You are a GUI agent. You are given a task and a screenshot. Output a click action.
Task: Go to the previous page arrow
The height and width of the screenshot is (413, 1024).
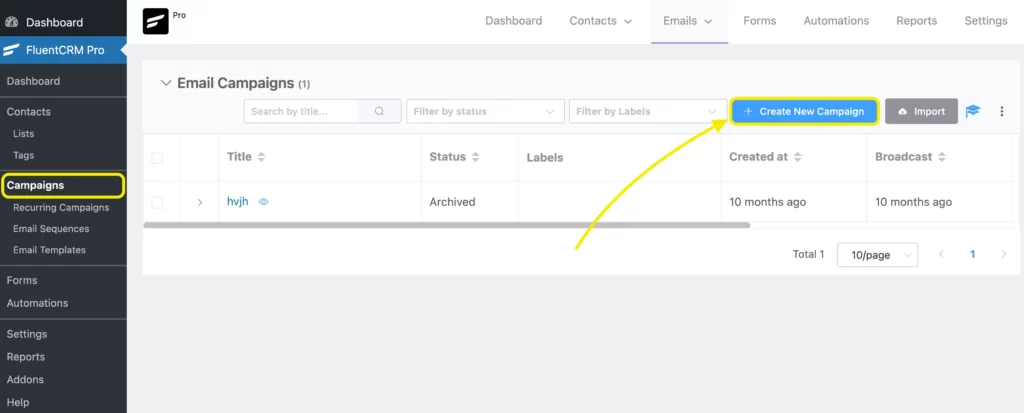pos(941,254)
